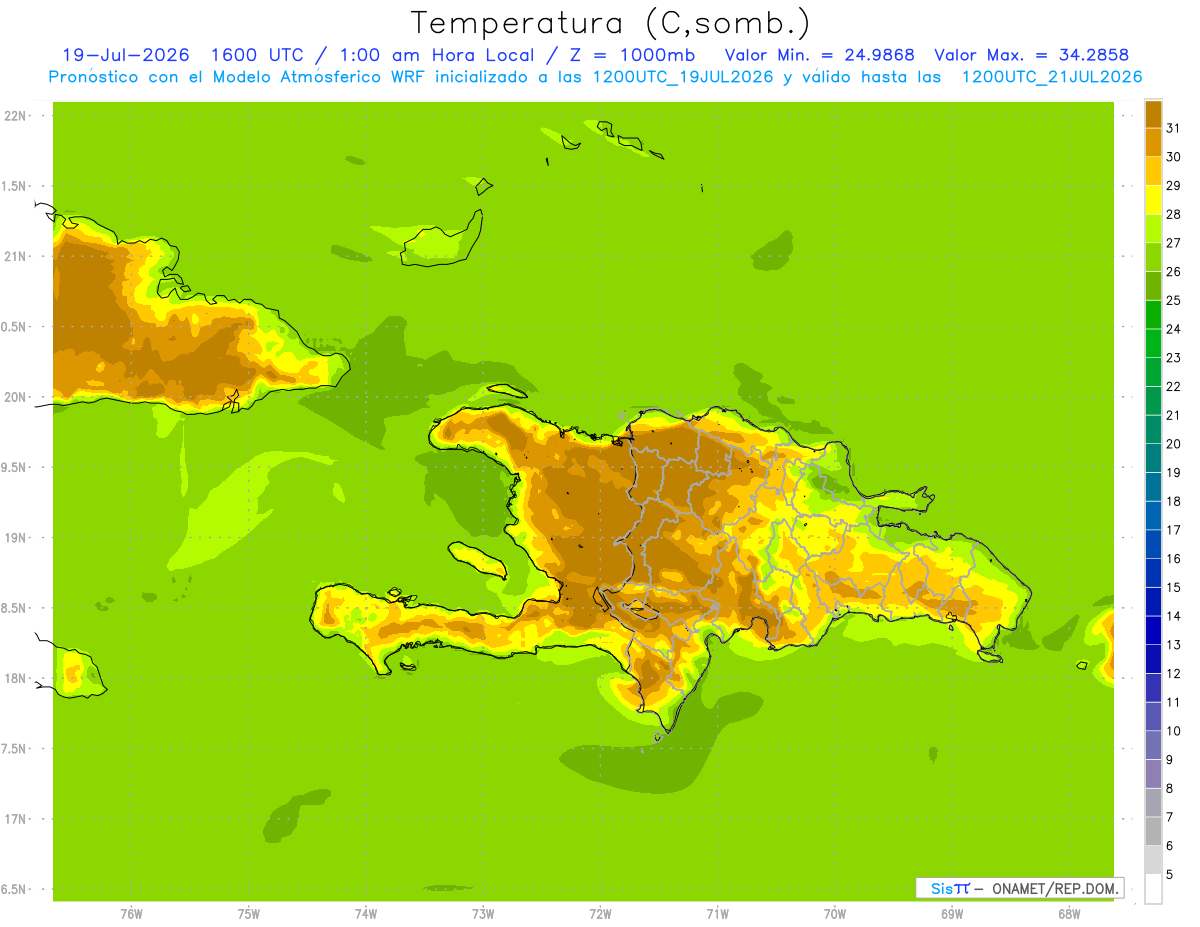
Task: Click the 72W longitude label
Action: coord(600,913)
